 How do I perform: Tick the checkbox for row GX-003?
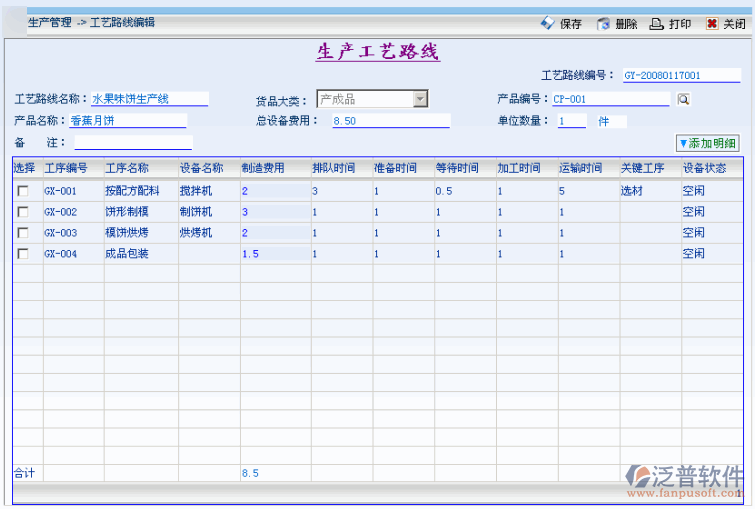pyautogui.click(x=22, y=233)
